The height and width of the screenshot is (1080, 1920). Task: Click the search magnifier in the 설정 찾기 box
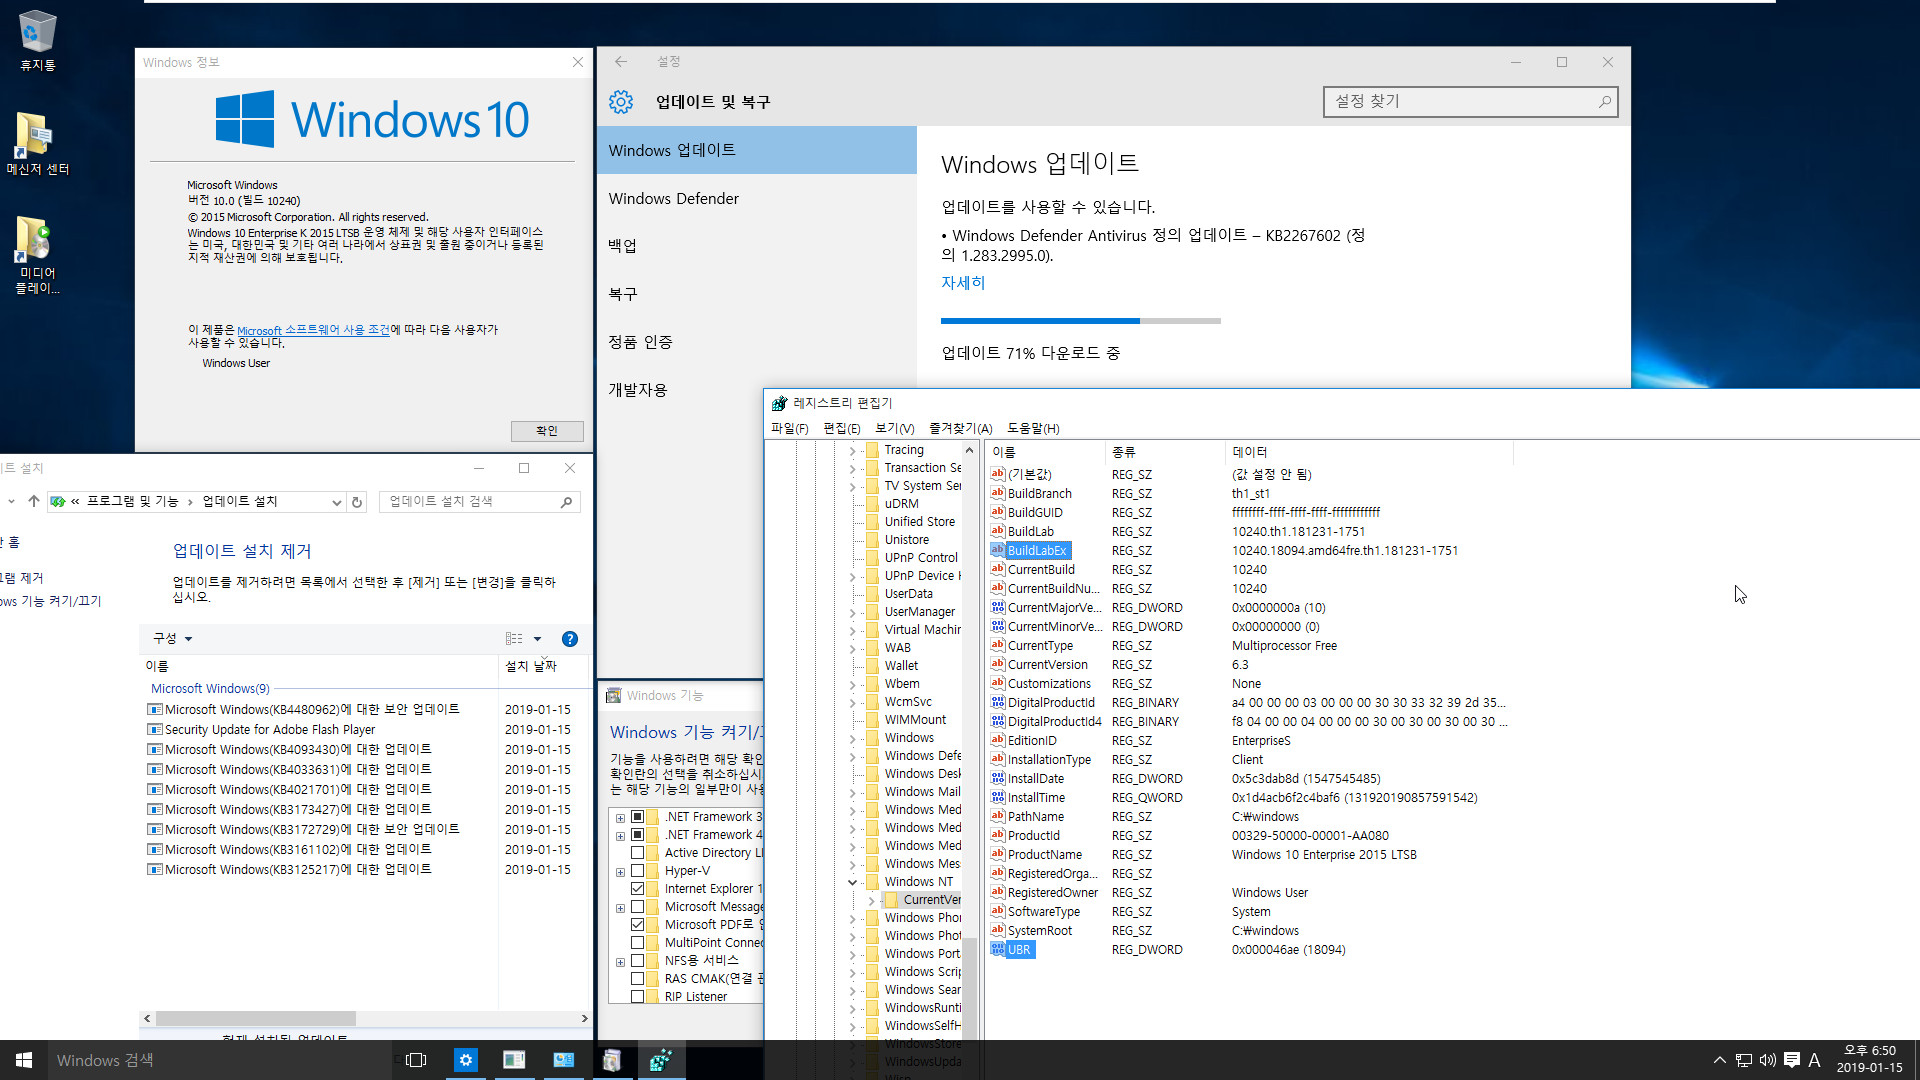coord(1604,101)
